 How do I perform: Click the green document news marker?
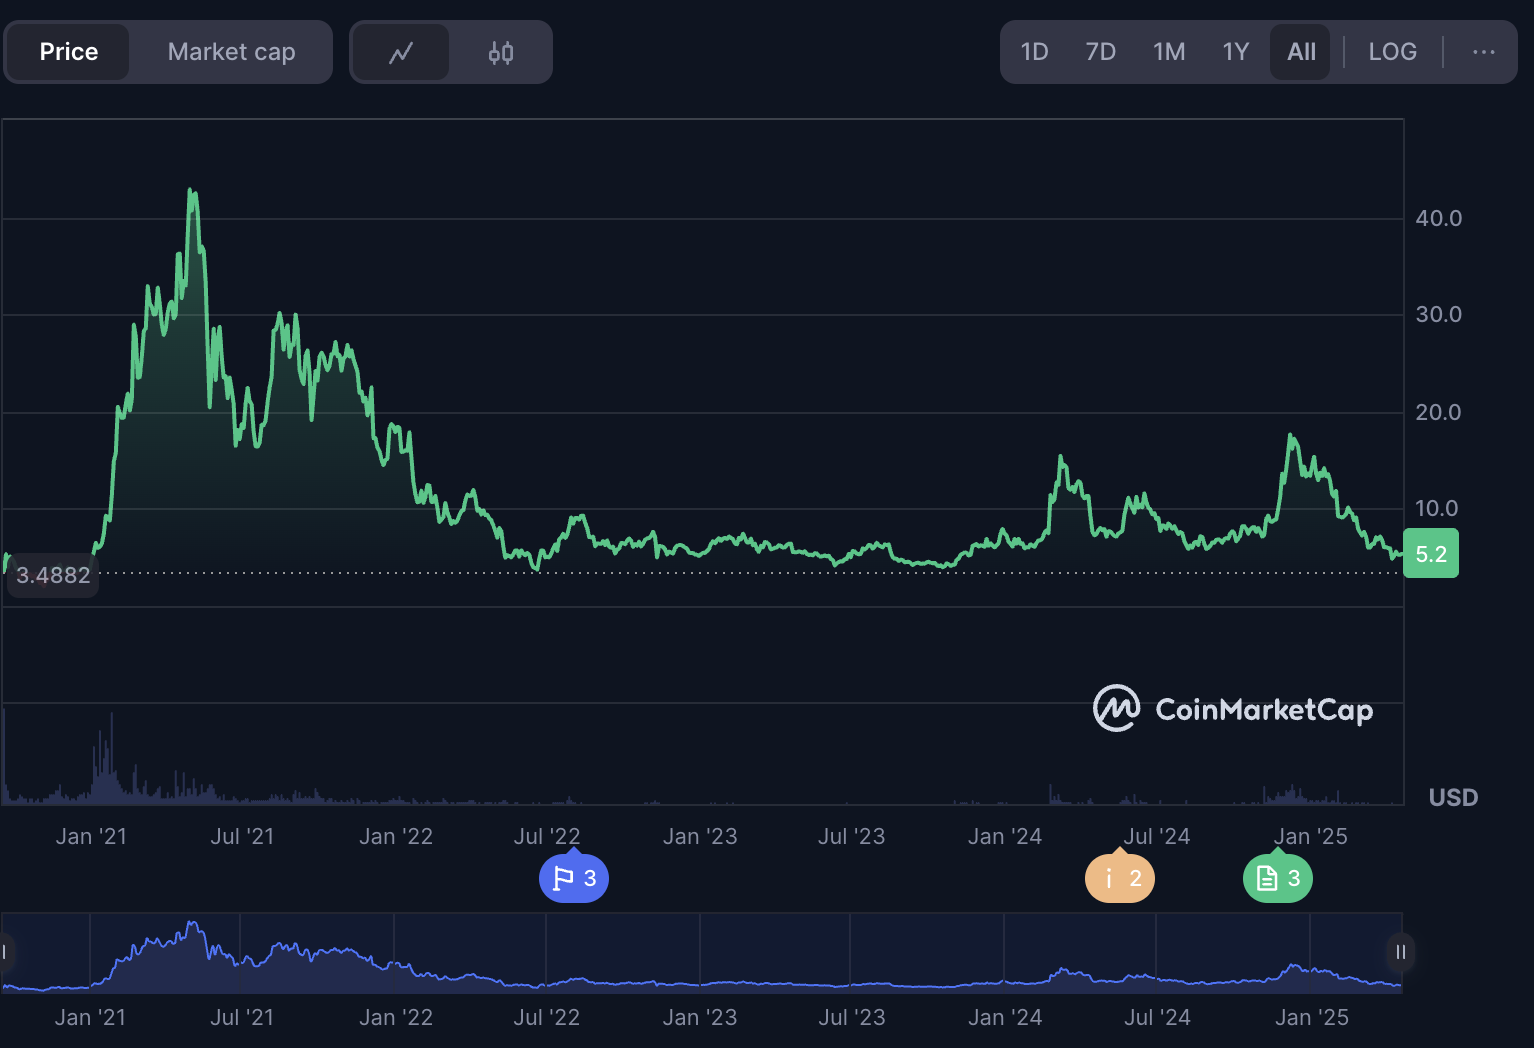pos(1278,878)
